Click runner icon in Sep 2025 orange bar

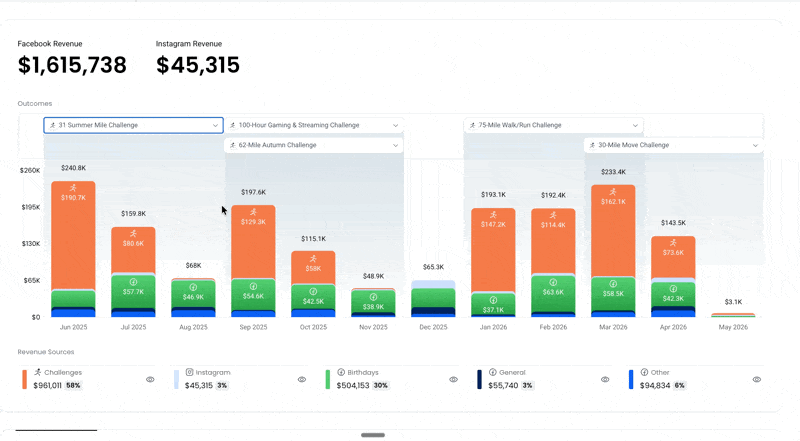(x=253, y=212)
